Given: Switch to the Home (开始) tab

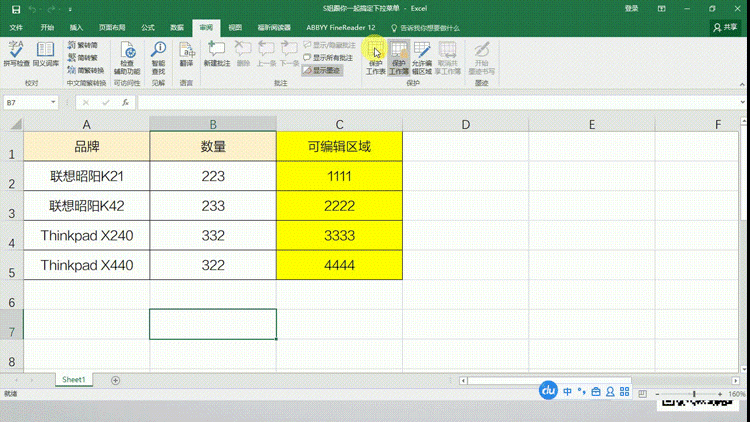Looking at the screenshot, I should click(47, 28).
